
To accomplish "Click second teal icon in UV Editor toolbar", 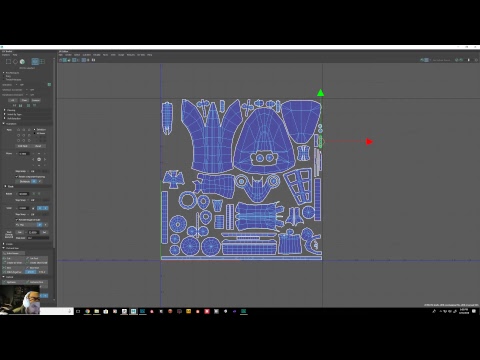I will tap(65, 60).
